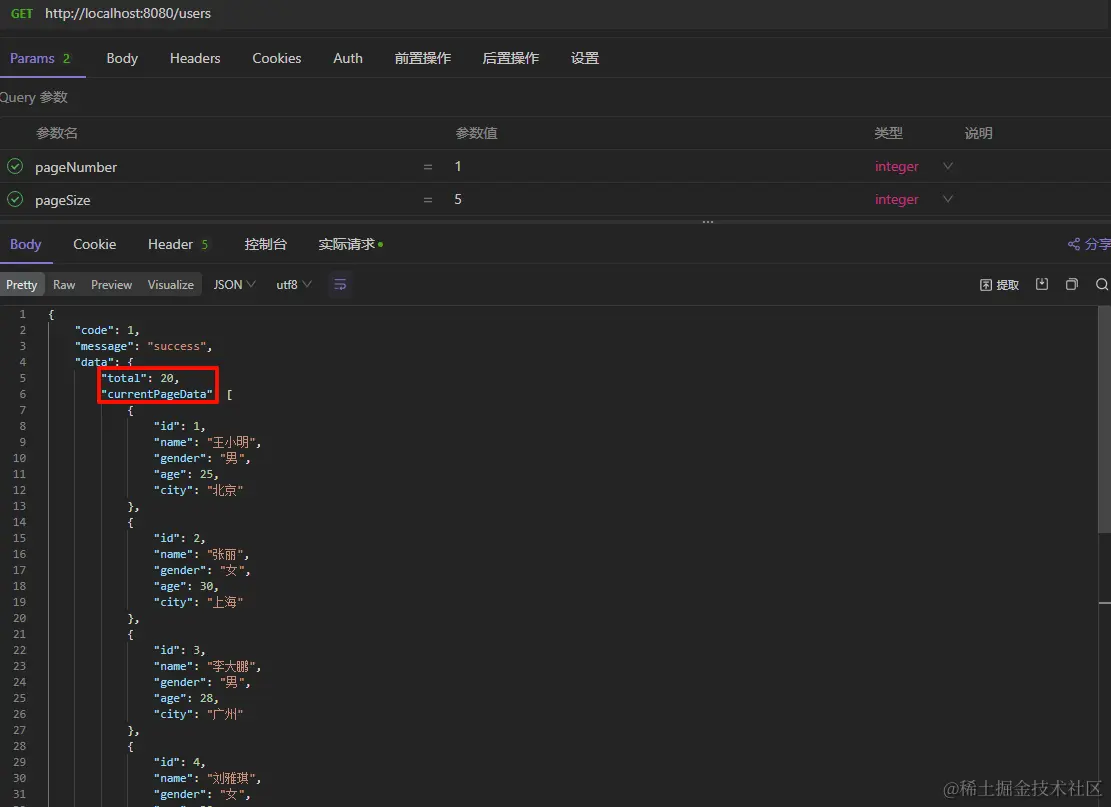This screenshot has height=807, width=1111.
Task: Click the request URL field
Action: (128, 13)
